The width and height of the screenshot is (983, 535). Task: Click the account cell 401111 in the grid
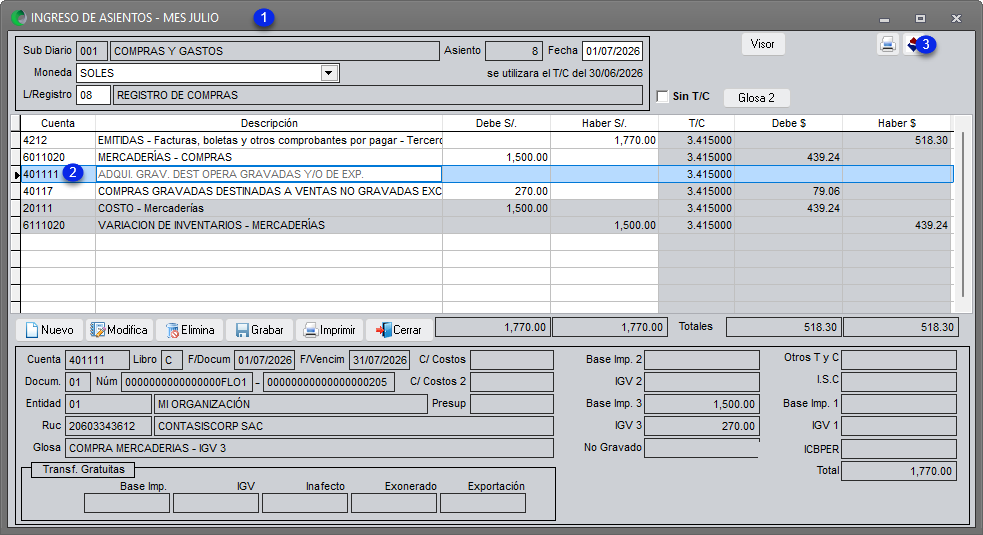point(58,174)
